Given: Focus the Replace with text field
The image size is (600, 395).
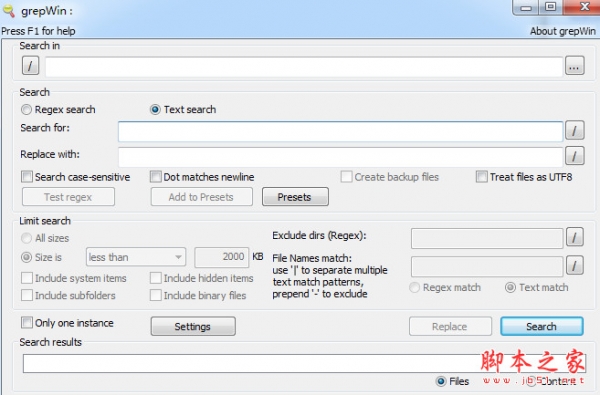Looking at the screenshot, I should point(340,156).
